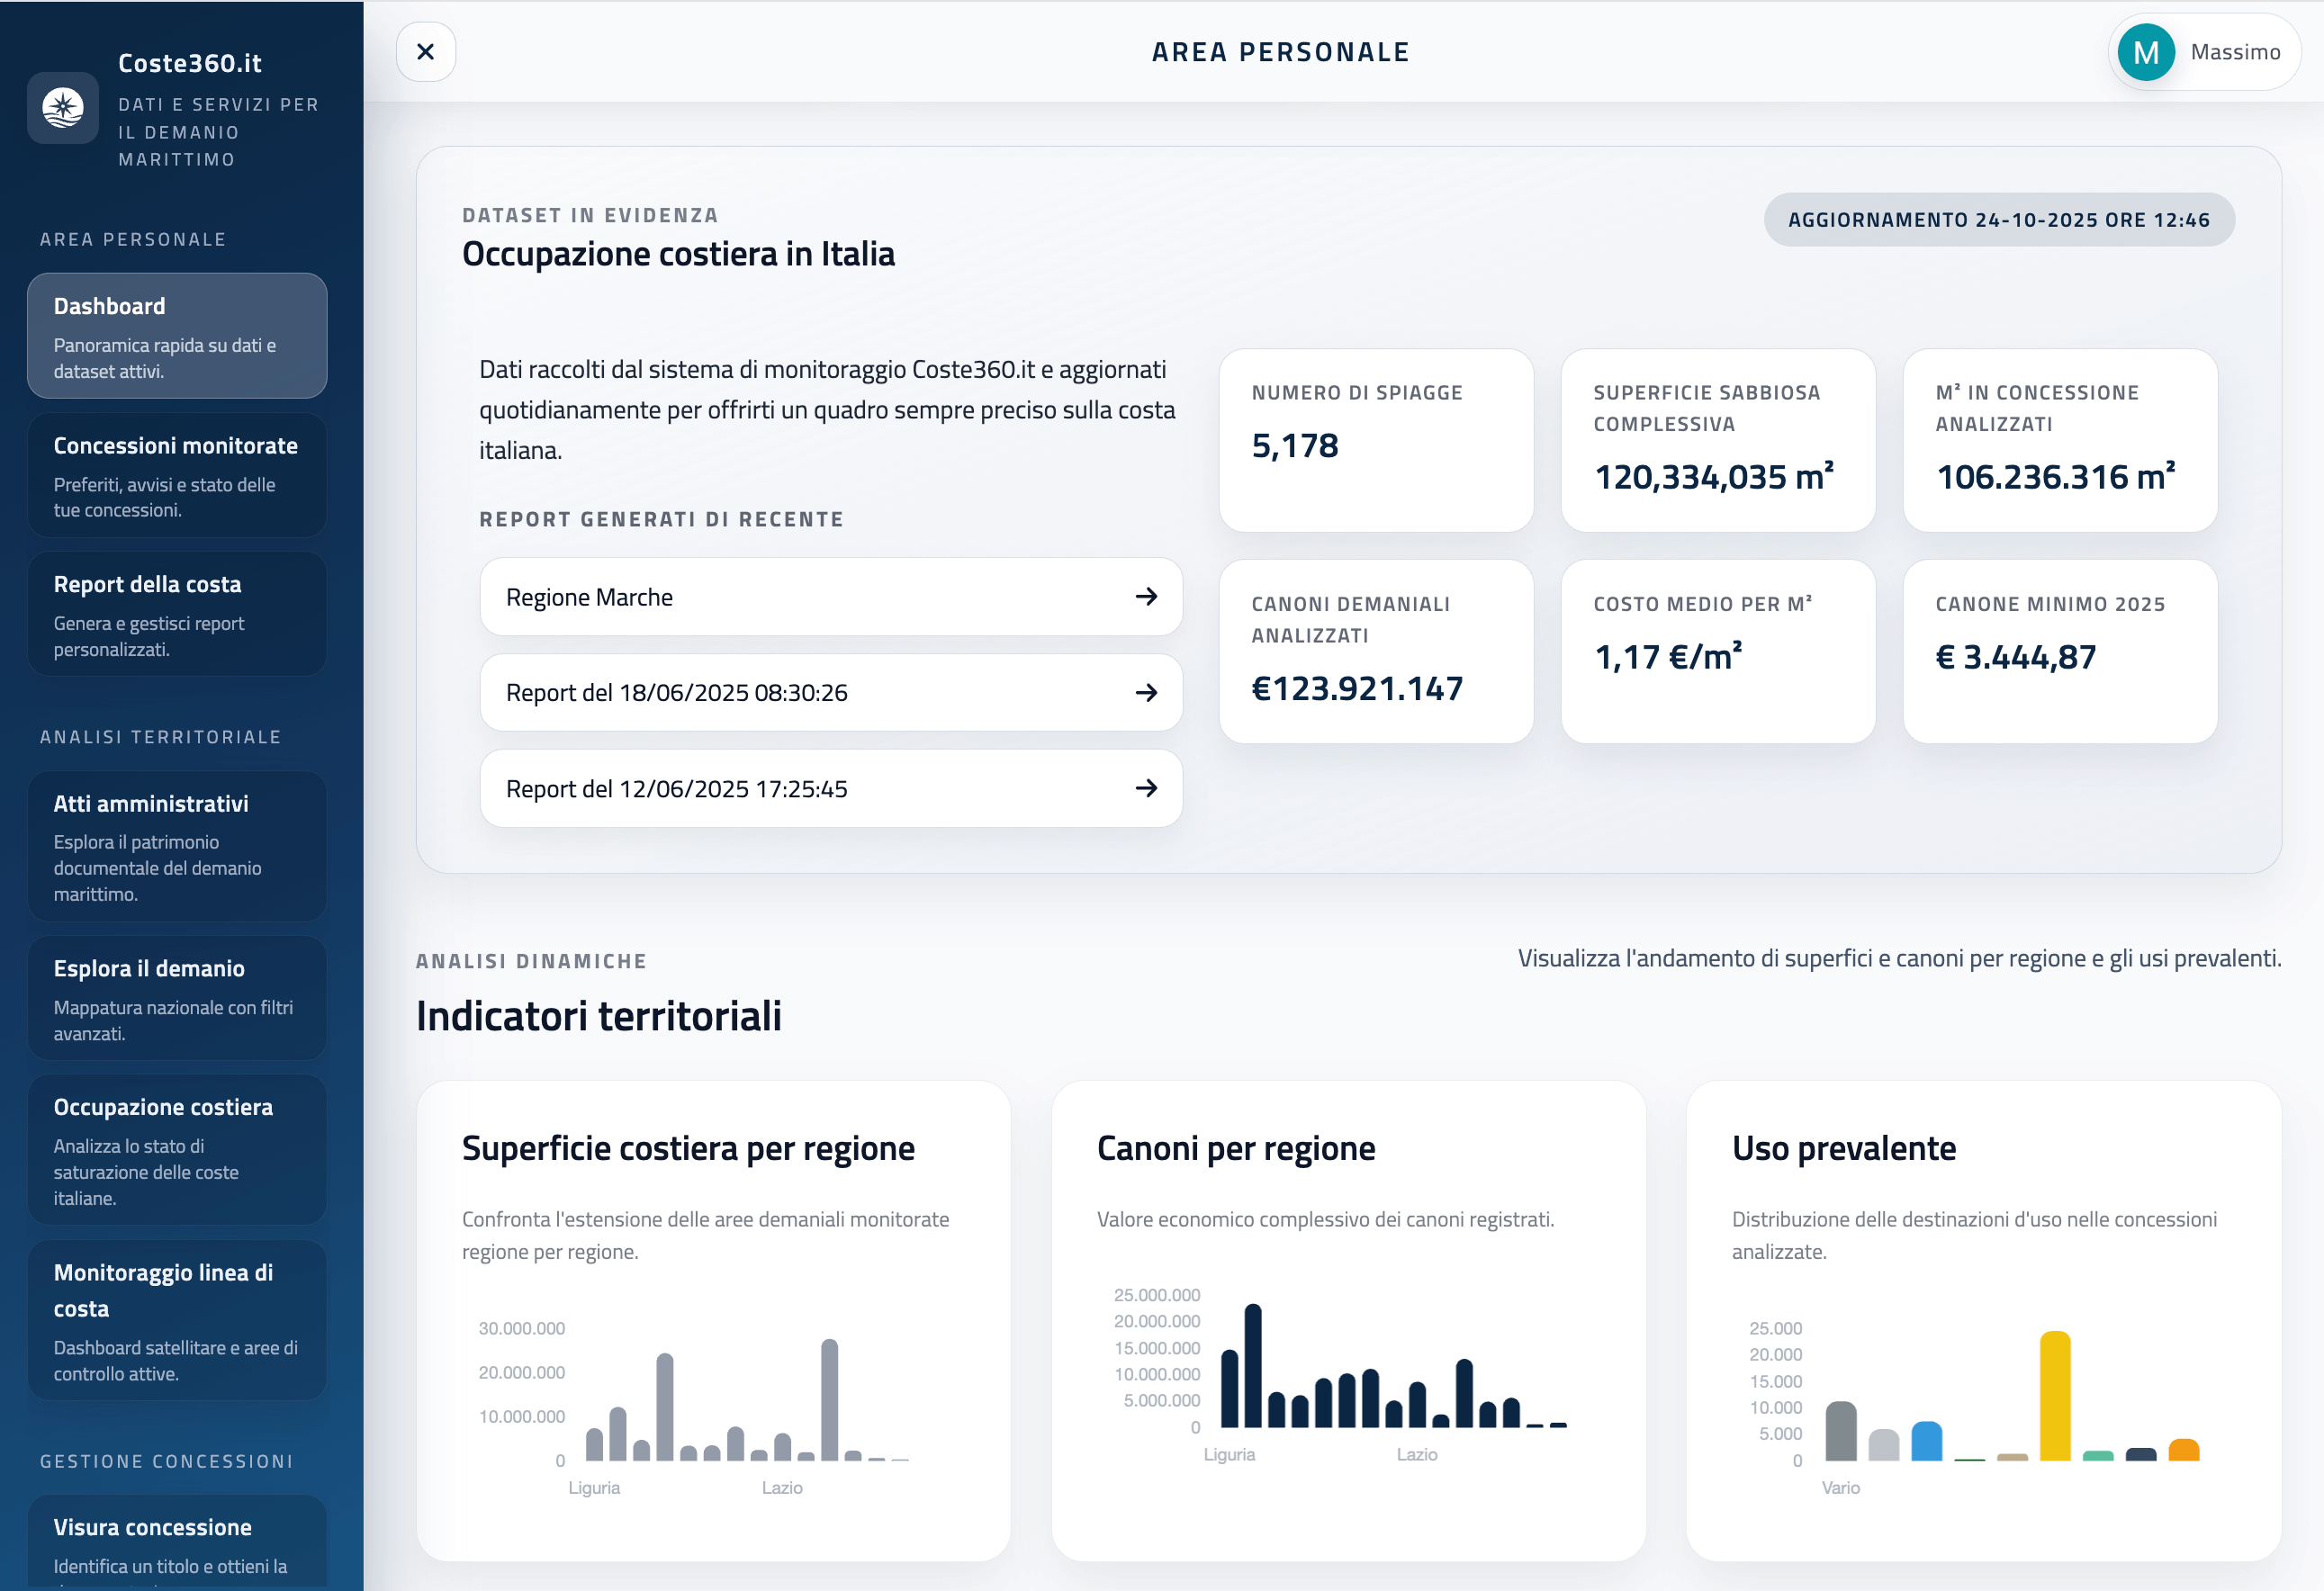
Task: Open Monitoraggio linea di costa
Action: tap(177, 1320)
